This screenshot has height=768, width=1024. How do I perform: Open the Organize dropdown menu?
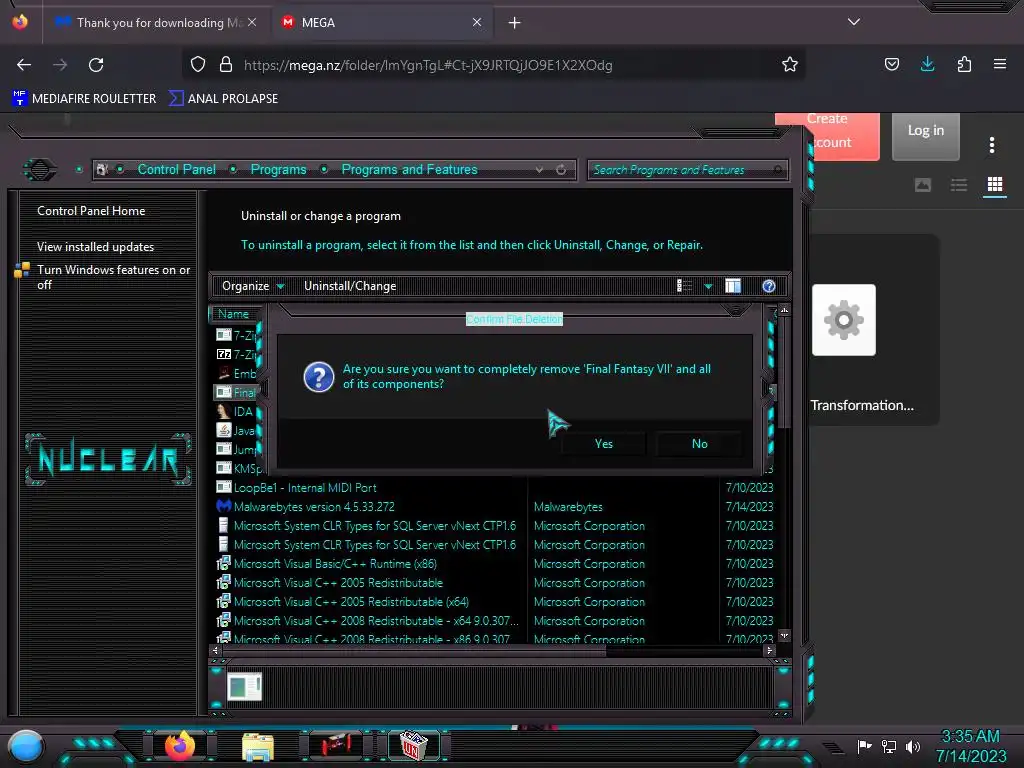click(253, 286)
